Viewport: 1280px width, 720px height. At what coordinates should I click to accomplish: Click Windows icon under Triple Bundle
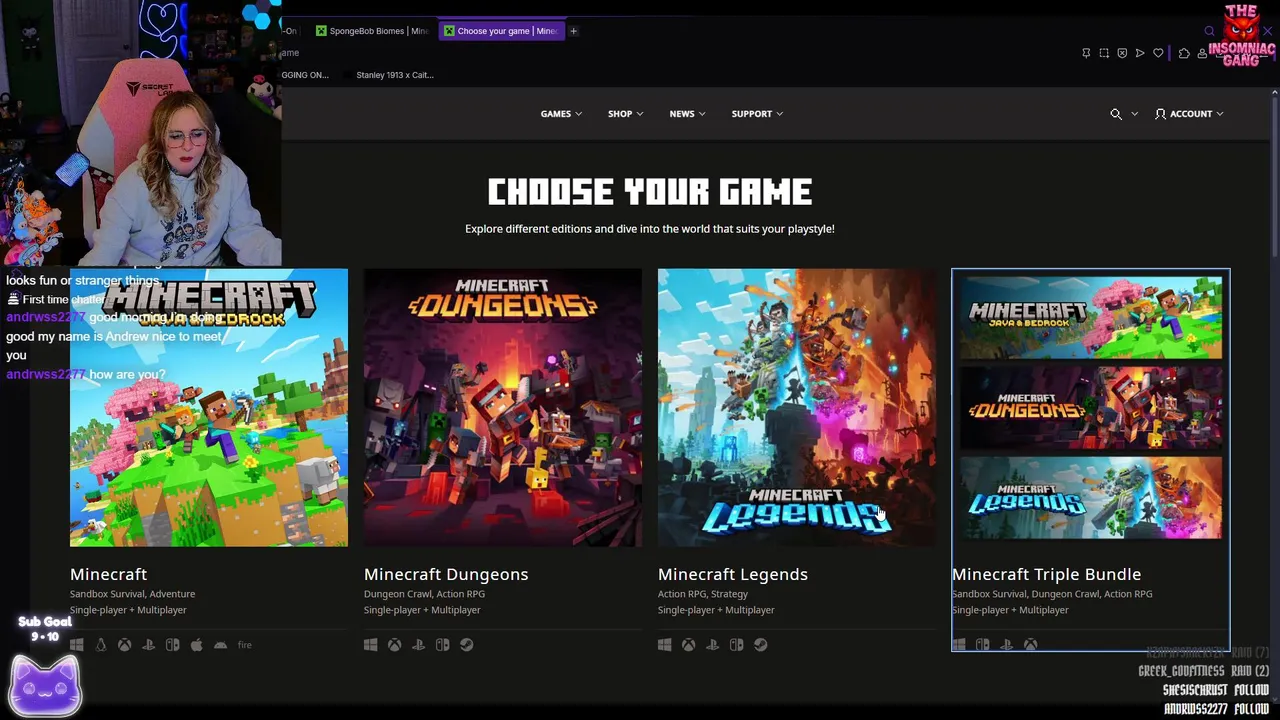(959, 645)
